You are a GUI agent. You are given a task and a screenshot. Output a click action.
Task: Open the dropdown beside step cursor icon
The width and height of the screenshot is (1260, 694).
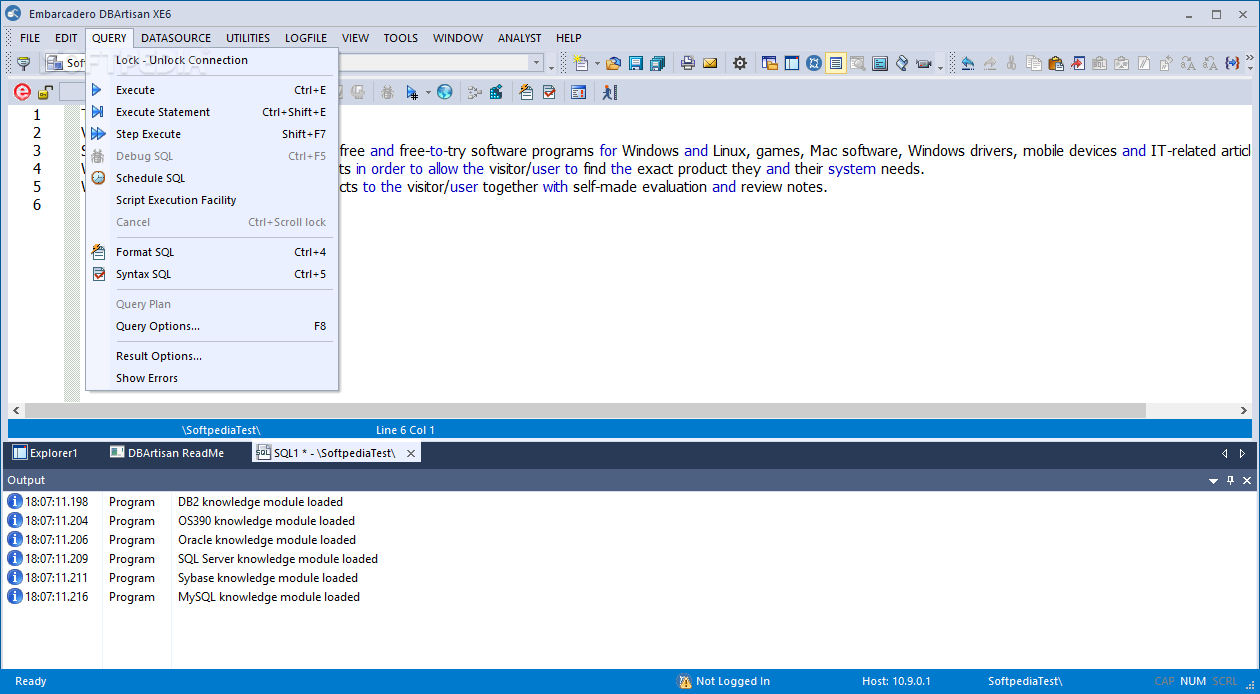click(428, 92)
